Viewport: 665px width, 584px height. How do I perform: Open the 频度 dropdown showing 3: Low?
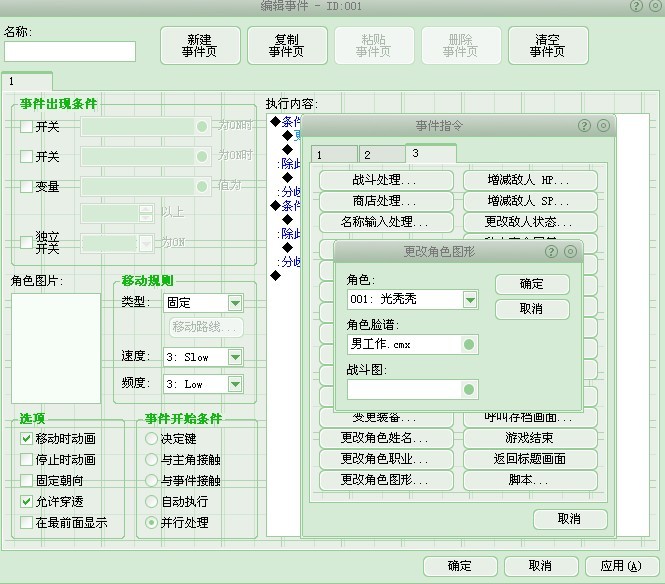(x=235, y=384)
